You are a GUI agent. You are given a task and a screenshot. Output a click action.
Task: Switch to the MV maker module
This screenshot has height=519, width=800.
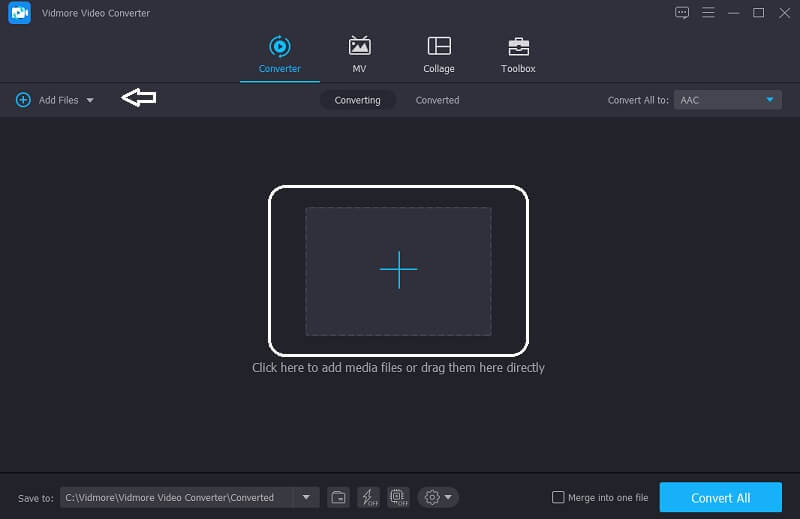coord(359,54)
